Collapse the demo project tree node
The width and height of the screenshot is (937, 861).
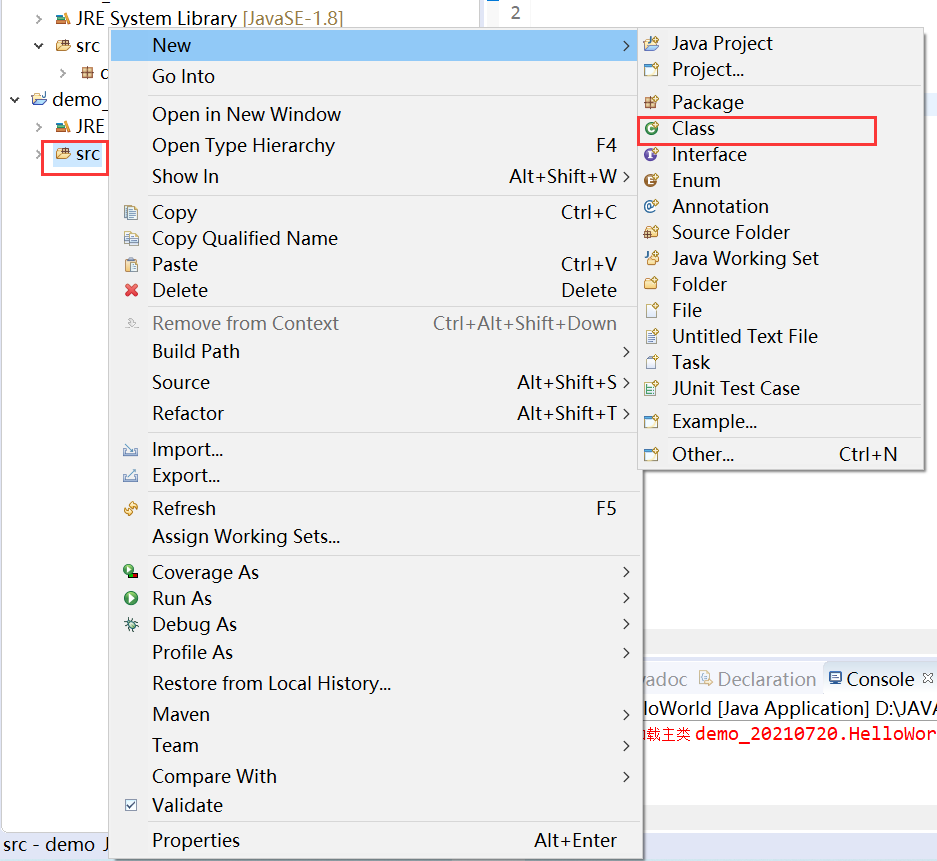15,99
